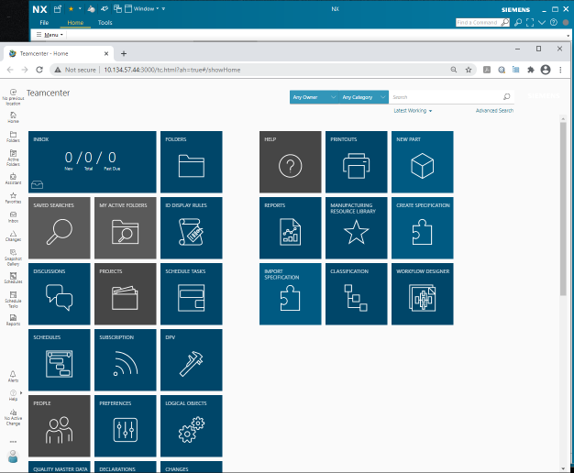The height and width of the screenshot is (473, 574).
Task: Open the People tile
Action: [x=59, y=425]
